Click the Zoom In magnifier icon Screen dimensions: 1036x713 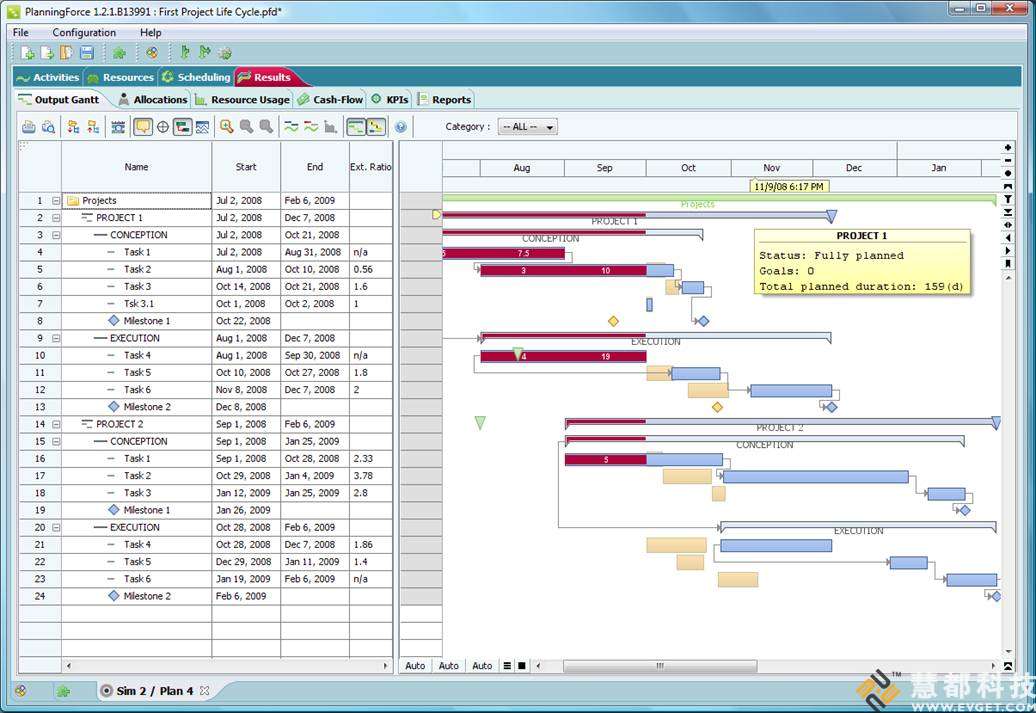(x=227, y=127)
